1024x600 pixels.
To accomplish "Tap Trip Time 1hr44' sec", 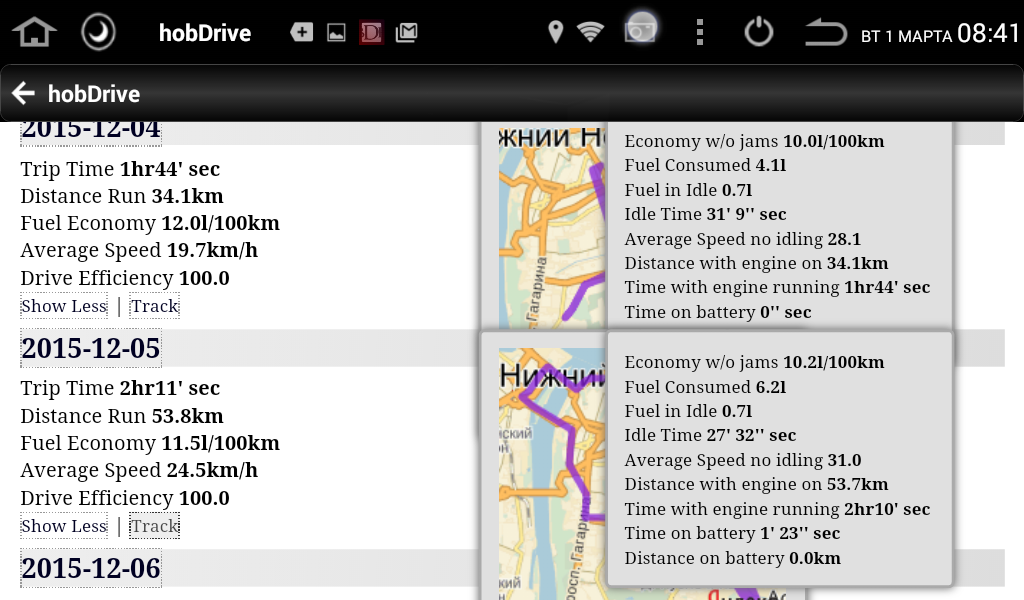I will pyautogui.click(x=120, y=169).
